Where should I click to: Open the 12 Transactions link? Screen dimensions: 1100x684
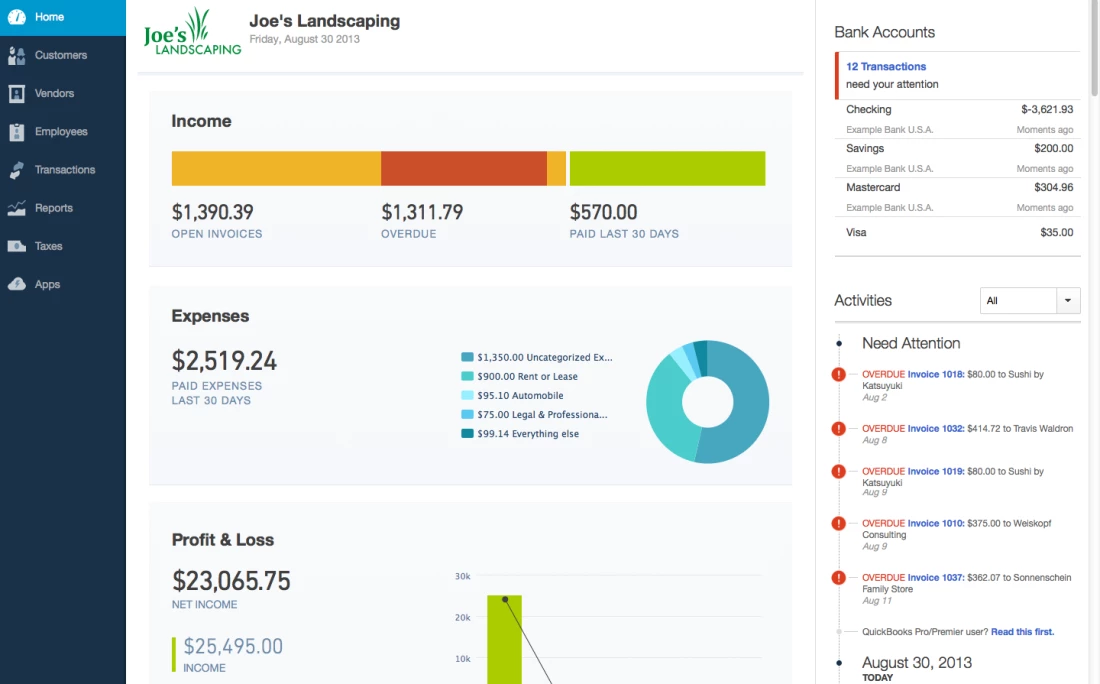pyautogui.click(x=886, y=67)
